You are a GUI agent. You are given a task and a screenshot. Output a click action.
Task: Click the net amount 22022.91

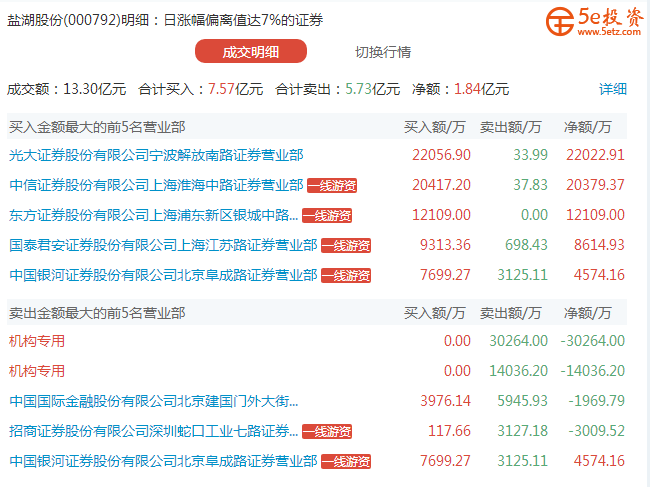pos(595,155)
